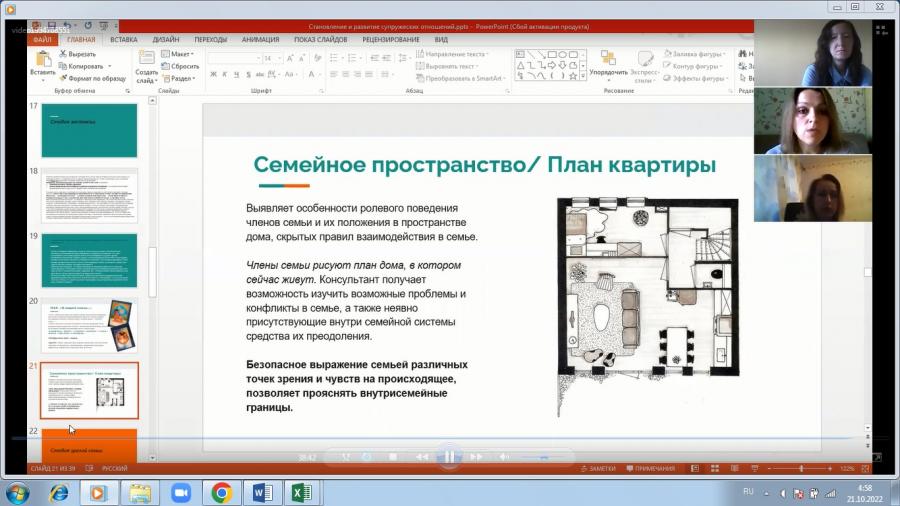Image resolution: width=900 pixels, height=506 pixels.
Task: Open the ВСТАВКА ribbon tab
Action: [123, 40]
